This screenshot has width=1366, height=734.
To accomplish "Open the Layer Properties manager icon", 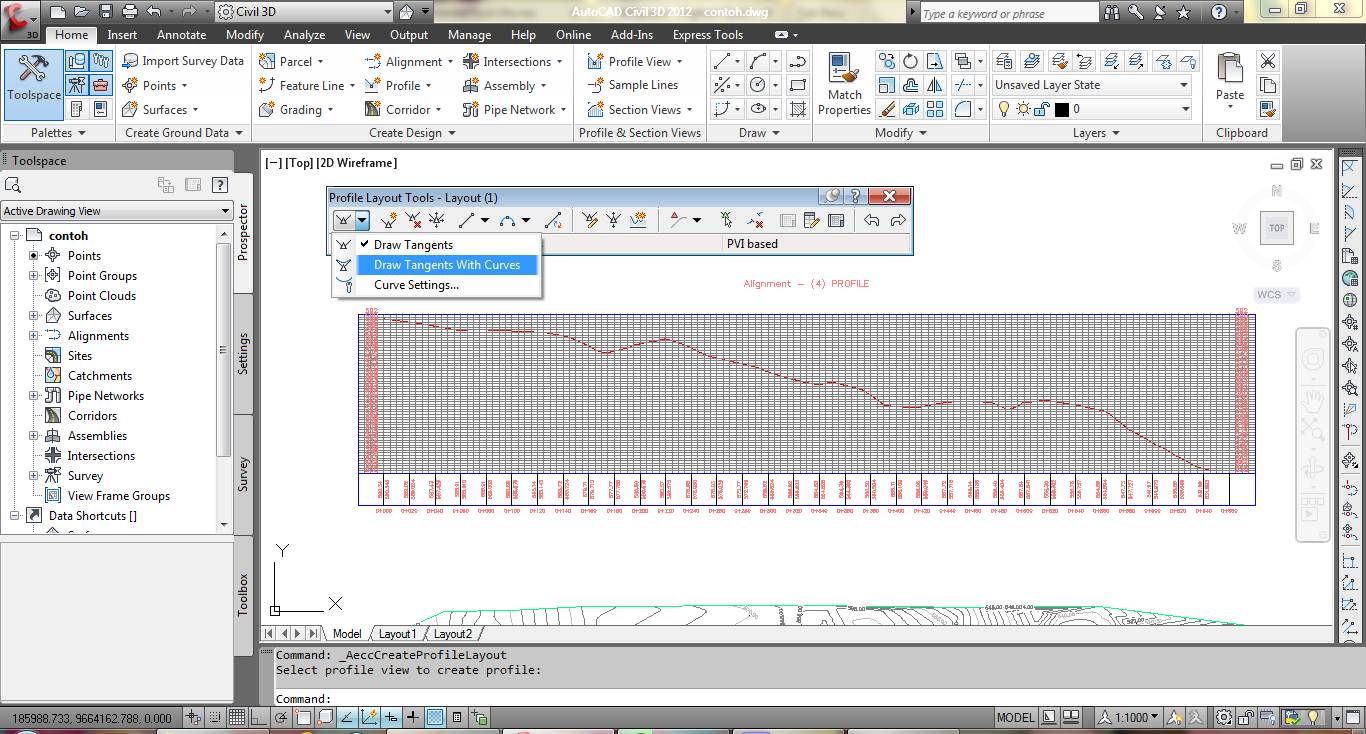I will pos(1004,61).
